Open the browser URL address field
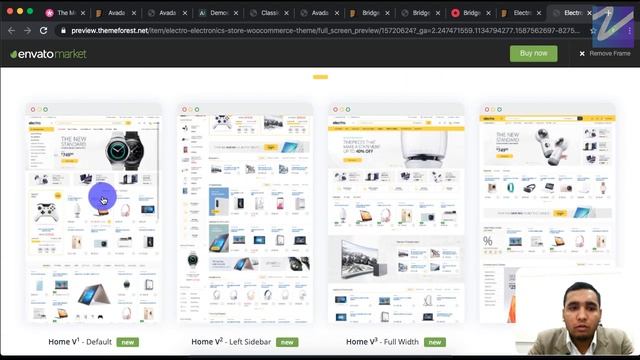Screen dimensions: 640x360 click(x=325, y=31)
